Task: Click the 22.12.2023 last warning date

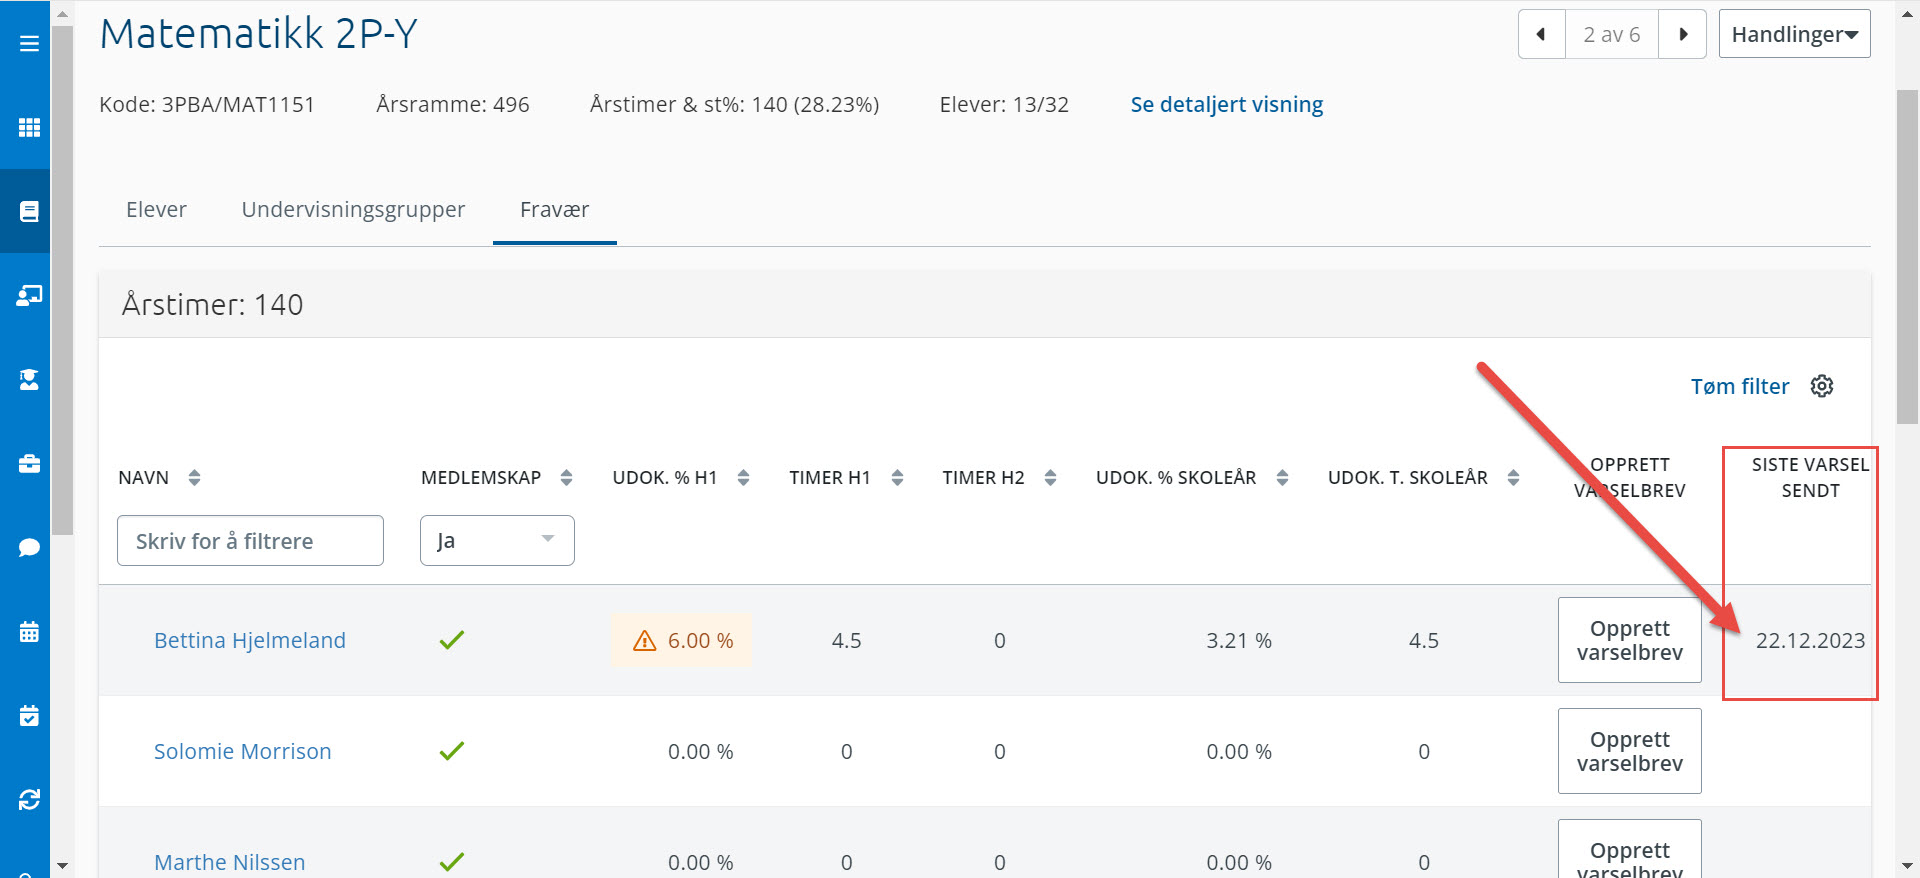Action: (x=1810, y=641)
